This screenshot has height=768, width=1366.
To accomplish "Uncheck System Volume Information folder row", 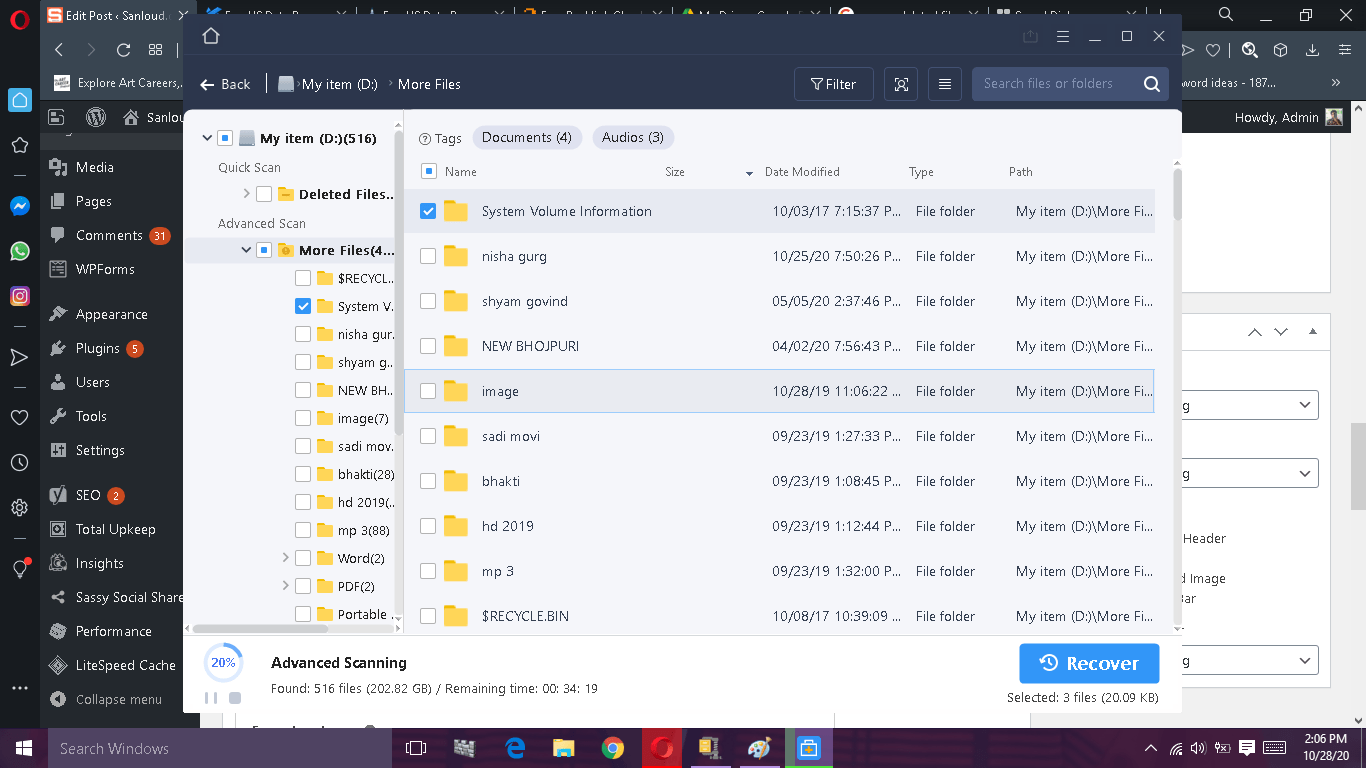I will 428,211.
